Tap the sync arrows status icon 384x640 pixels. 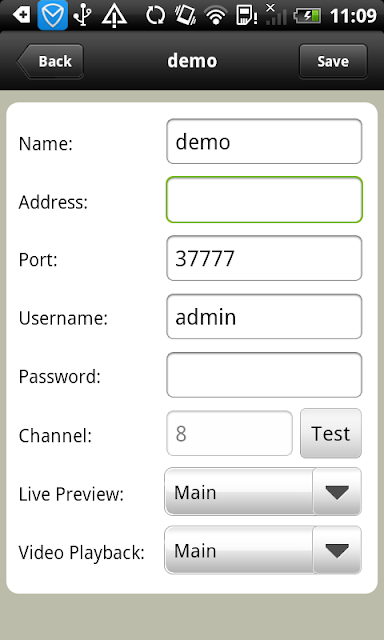(x=155, y=16)
